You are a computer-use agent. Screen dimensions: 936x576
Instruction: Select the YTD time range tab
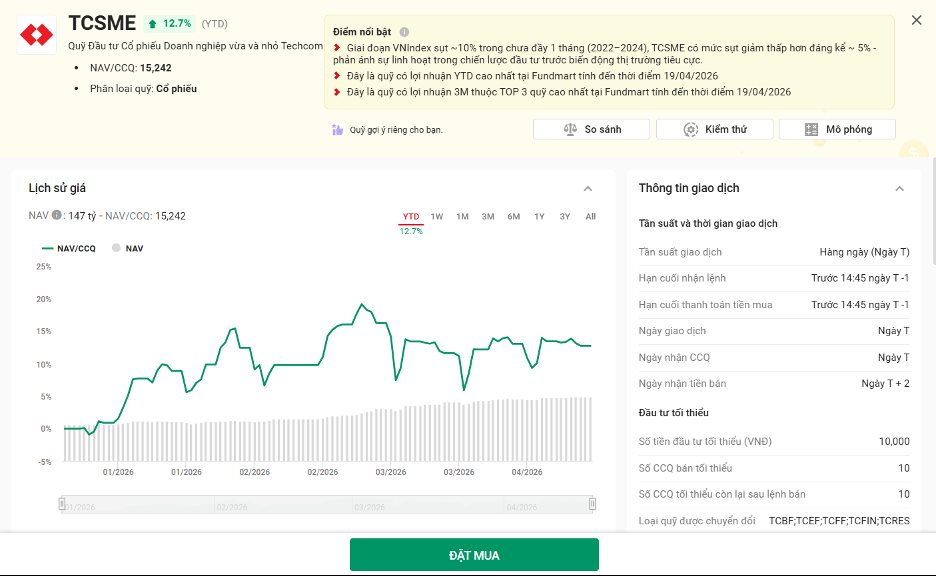(x=411, y=217)
